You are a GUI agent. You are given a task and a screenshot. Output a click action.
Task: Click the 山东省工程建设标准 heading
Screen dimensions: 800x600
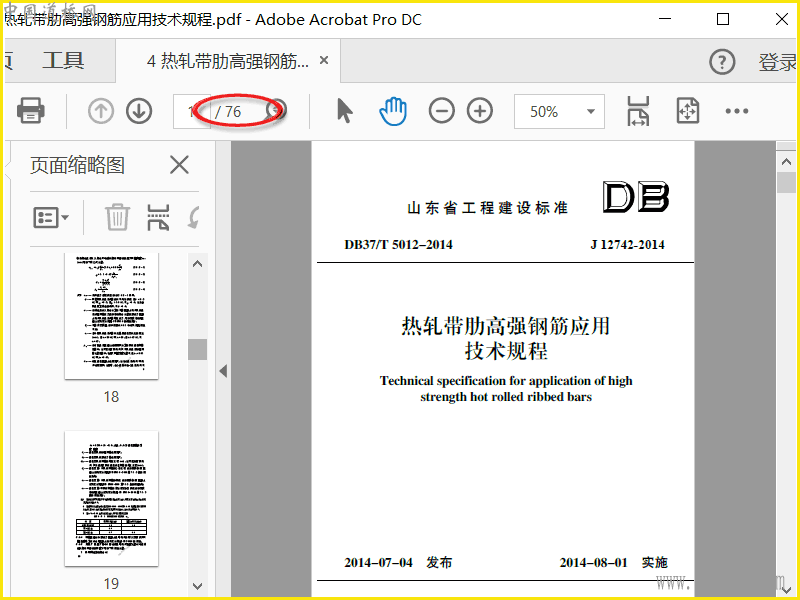pyautogui.click(x=487, y=208)
